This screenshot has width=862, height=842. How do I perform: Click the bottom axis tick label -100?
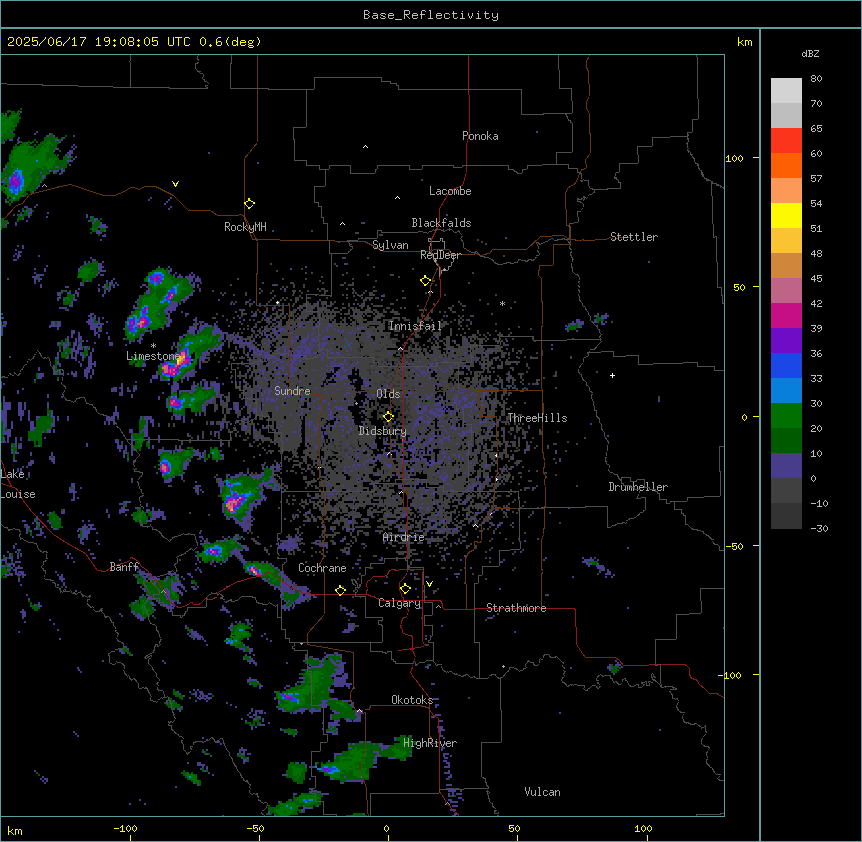125,828
